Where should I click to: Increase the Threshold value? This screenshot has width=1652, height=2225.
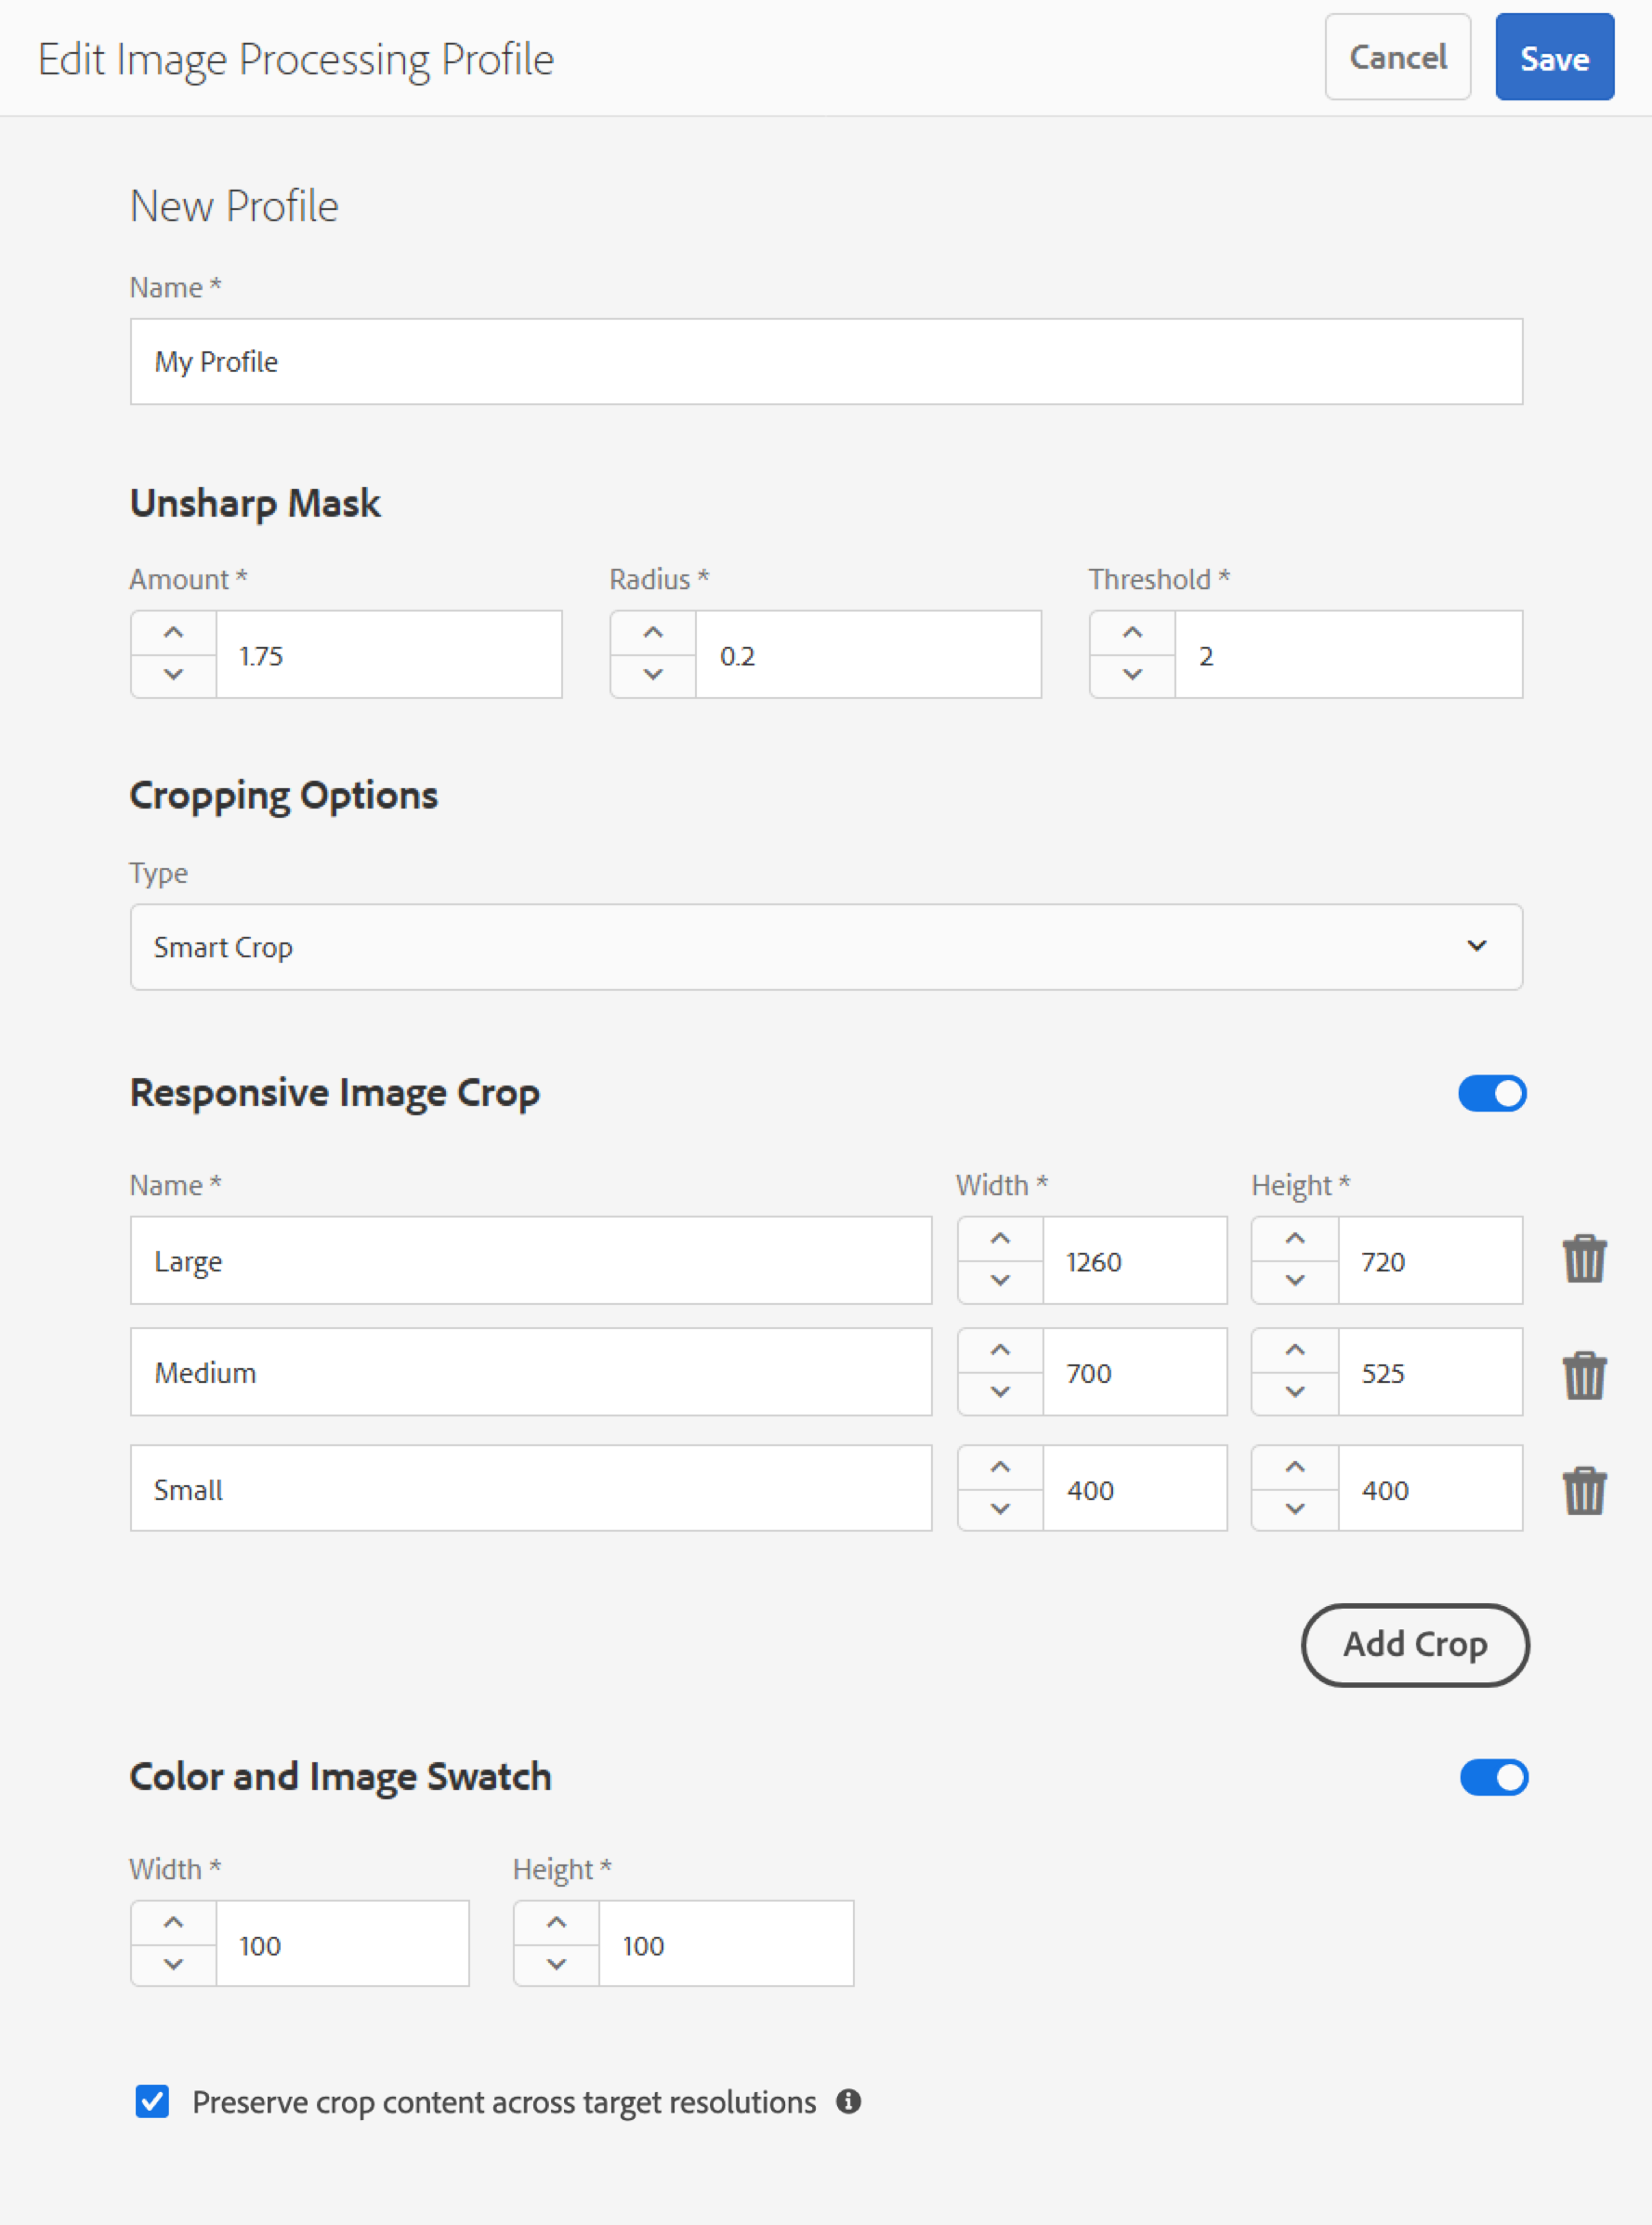pyautogui.click(x=1132, y=633)
